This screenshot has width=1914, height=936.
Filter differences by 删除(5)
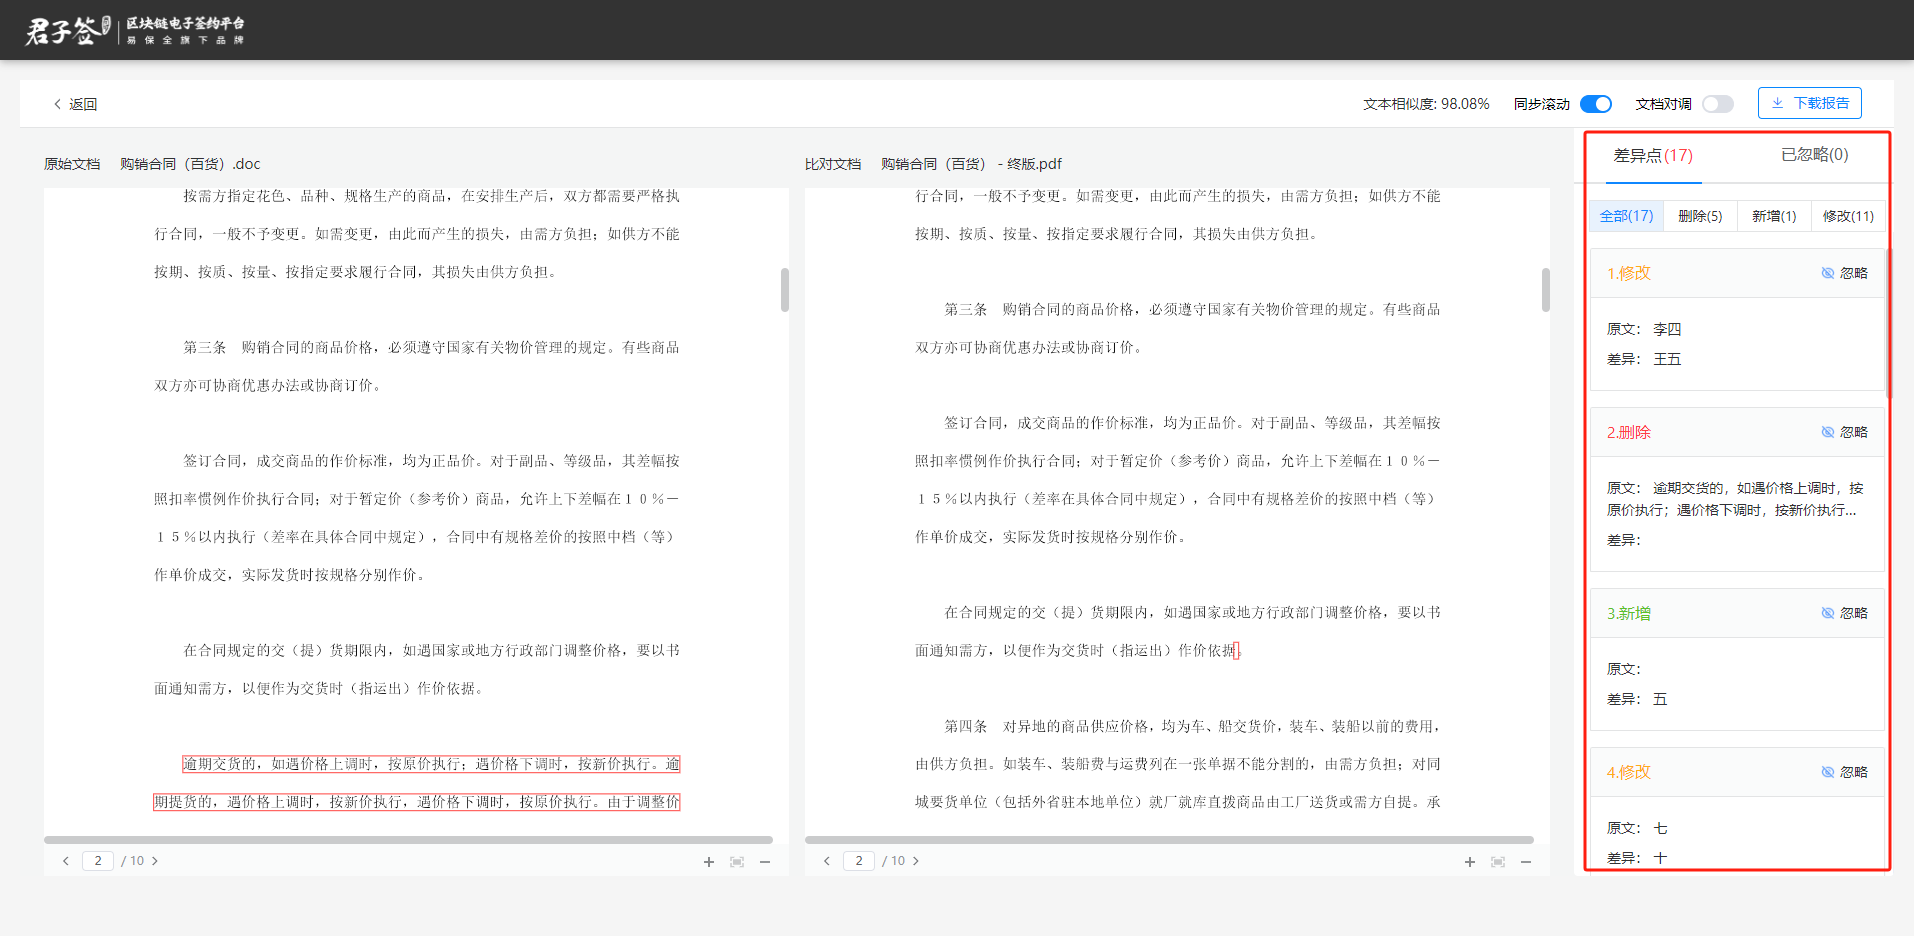tap(1700, 216)
